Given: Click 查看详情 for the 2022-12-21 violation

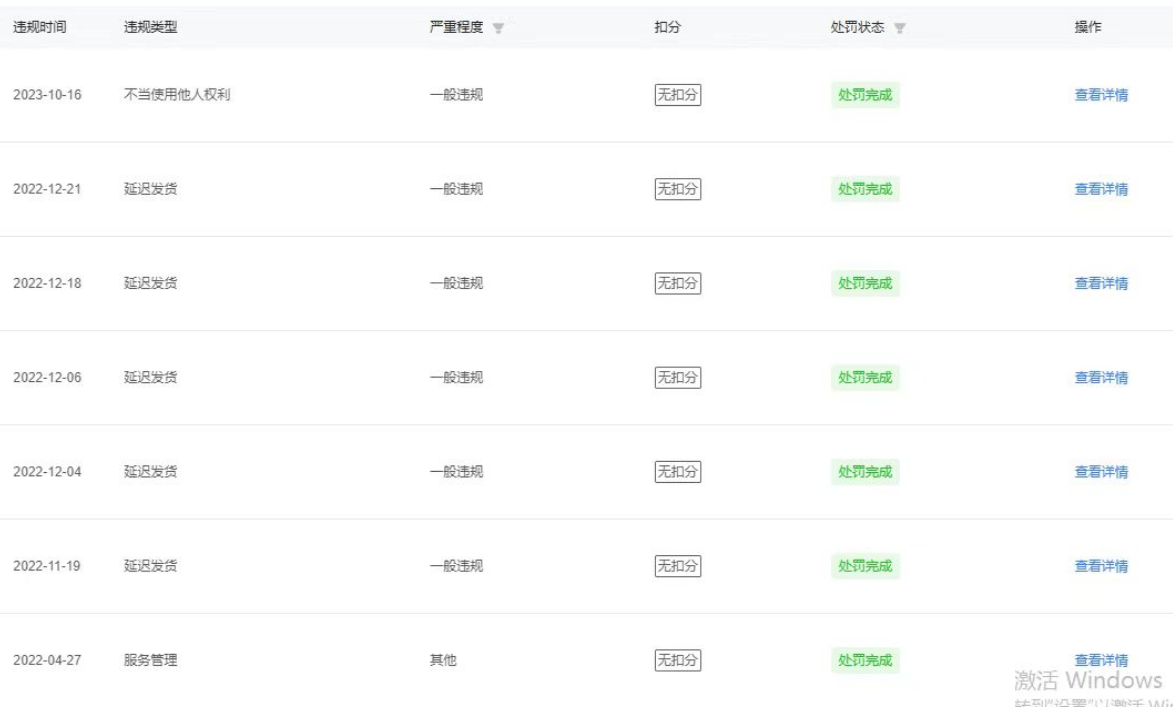Looking at the screenshot, I should tap(1101, 189).
